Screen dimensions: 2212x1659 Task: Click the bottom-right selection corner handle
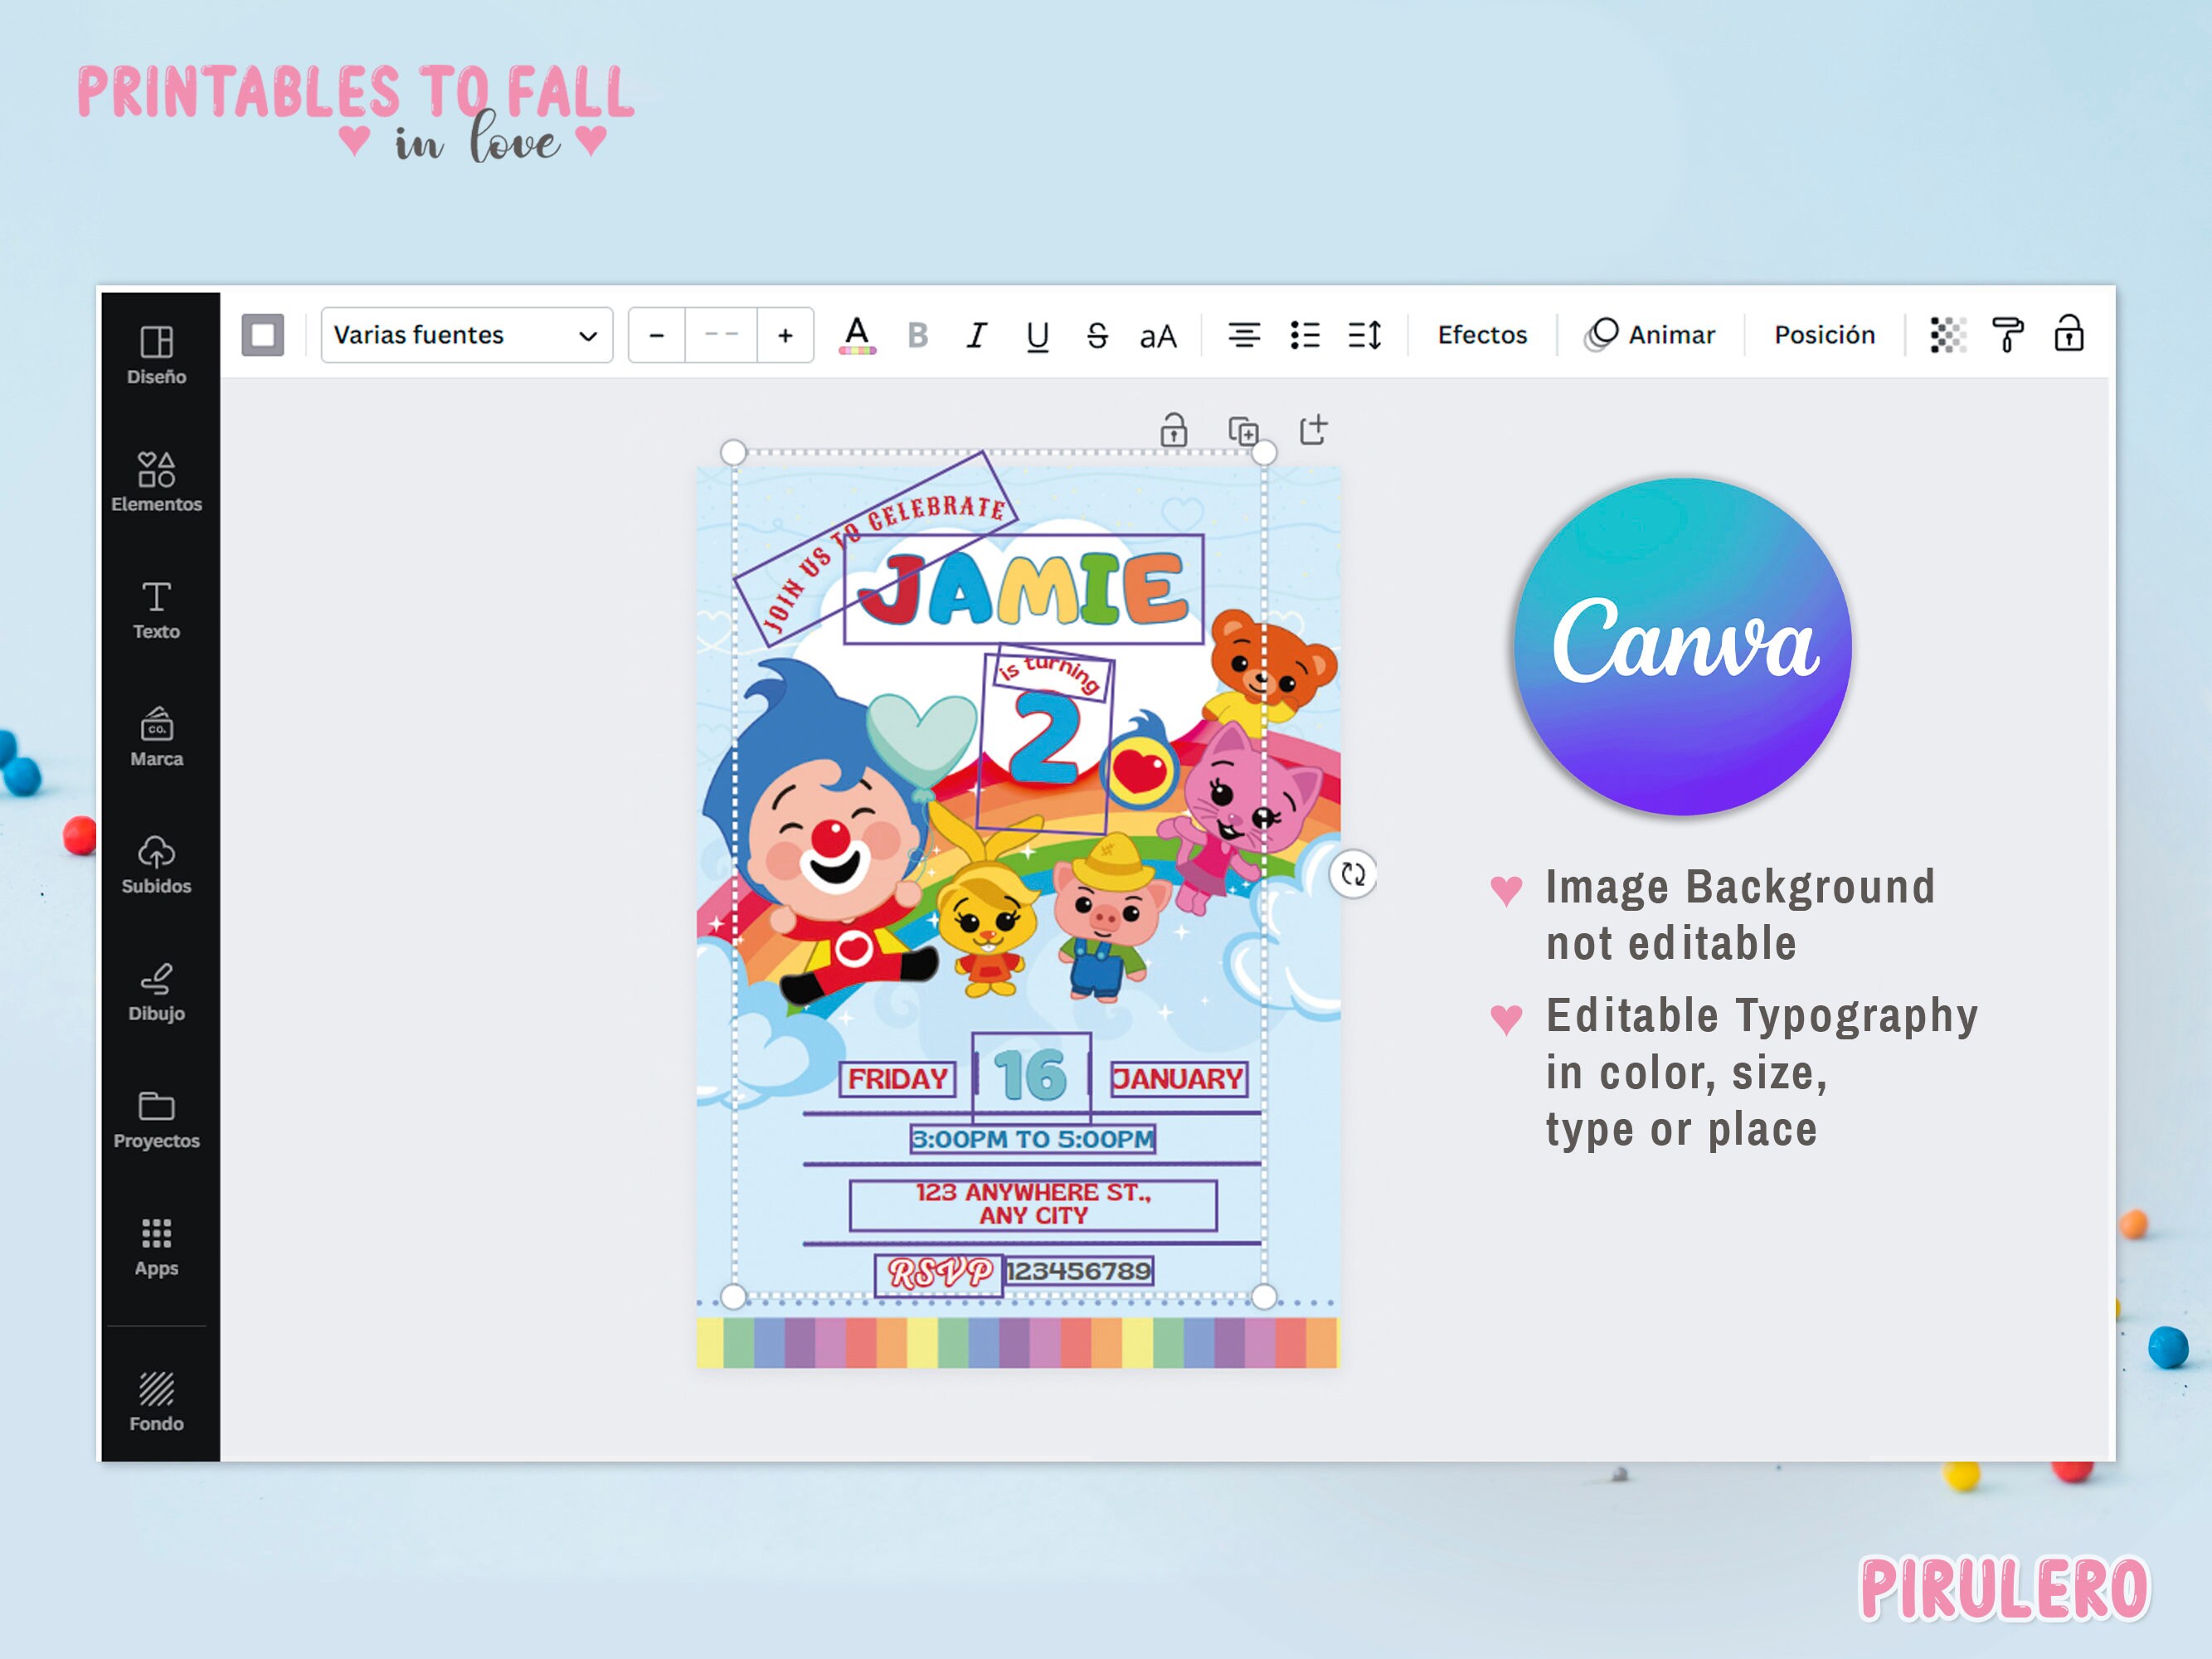click(1264, 1297)
